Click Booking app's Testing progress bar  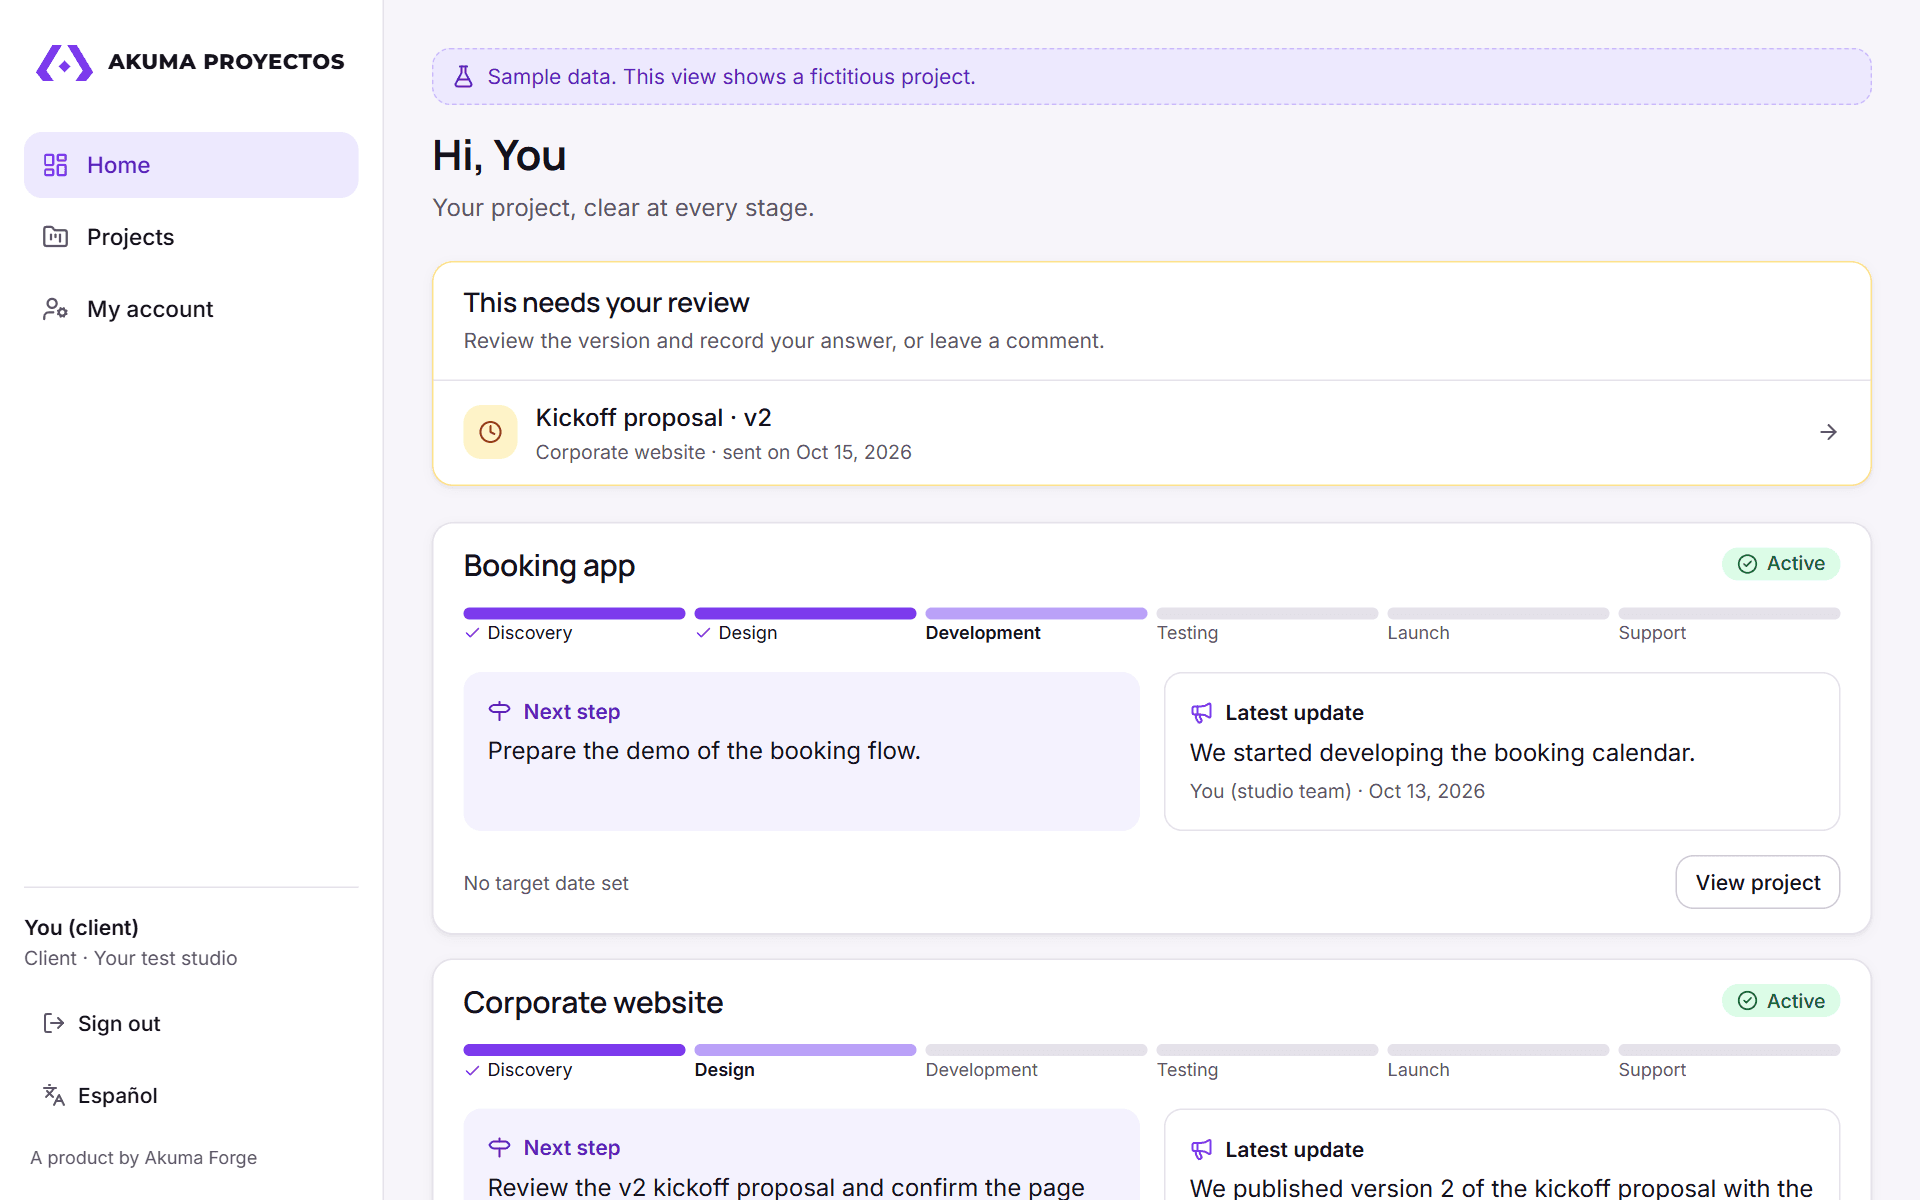click(x=1267, y=613)
